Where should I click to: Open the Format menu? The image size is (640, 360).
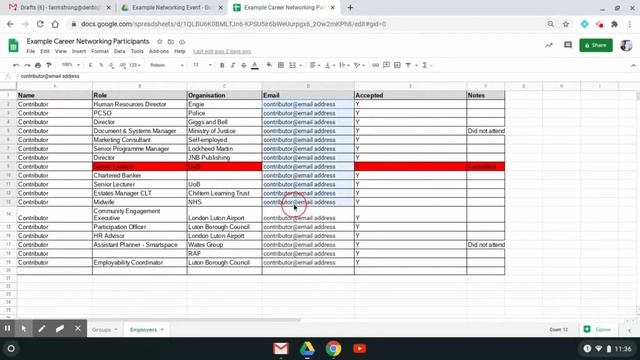[x=100, y=51]
